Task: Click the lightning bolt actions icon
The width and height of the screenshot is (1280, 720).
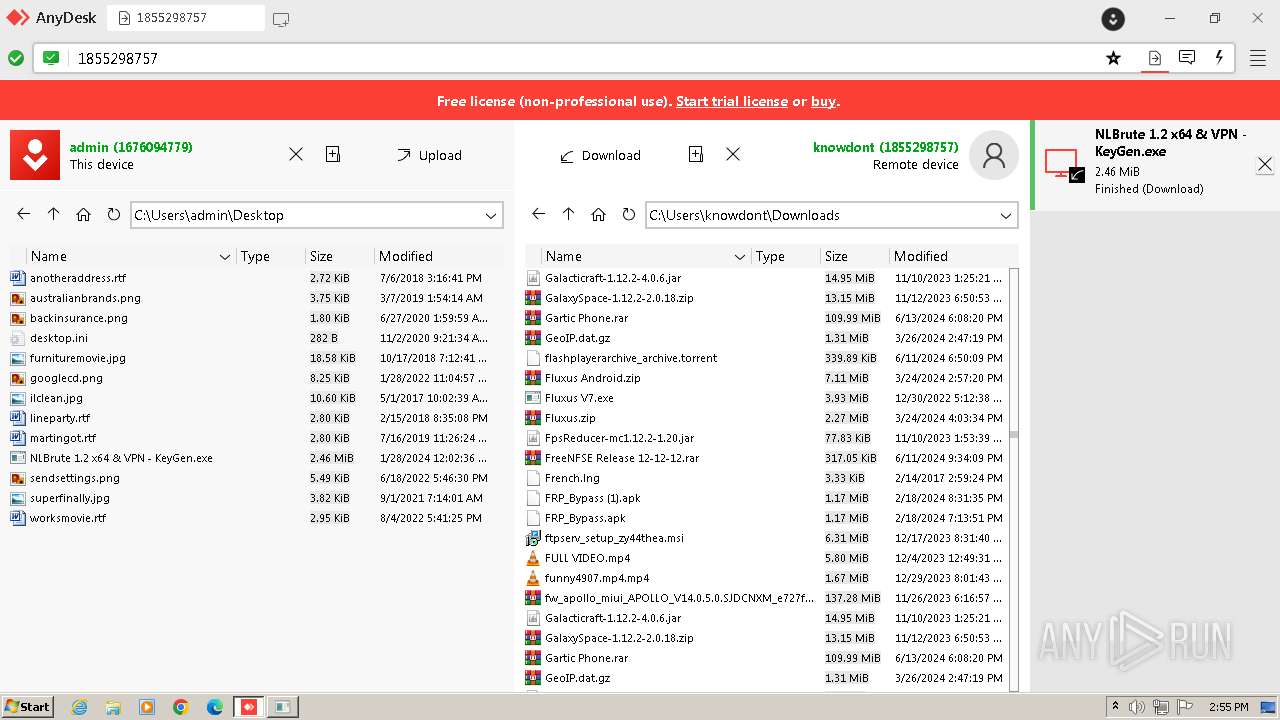Action: (x=1219, y=58)
